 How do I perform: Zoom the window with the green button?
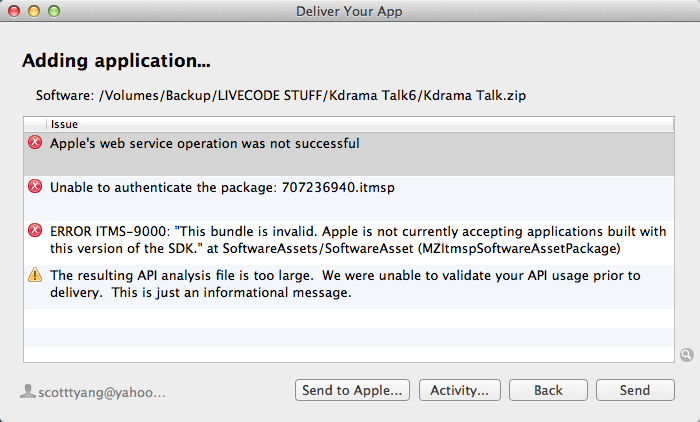tap(53, 10)
